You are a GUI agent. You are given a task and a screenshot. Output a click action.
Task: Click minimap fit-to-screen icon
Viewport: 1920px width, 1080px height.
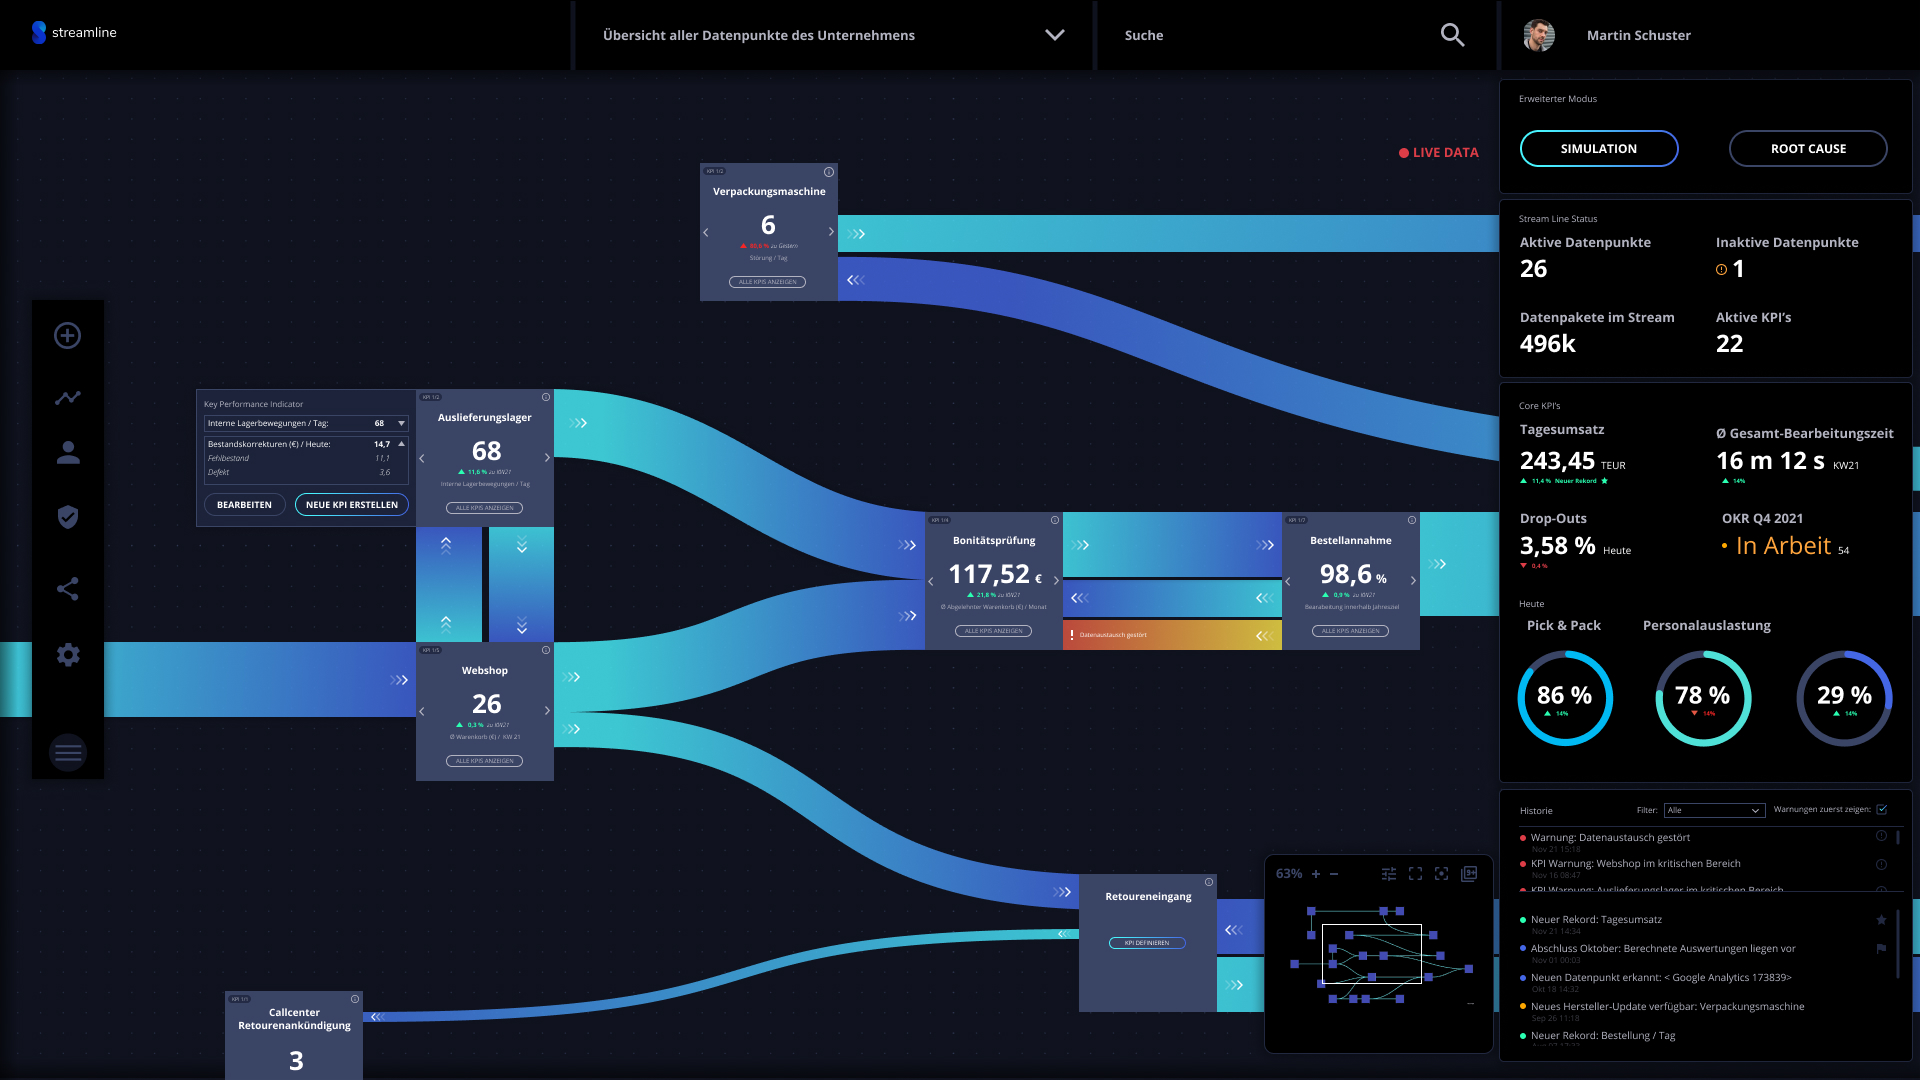coord(1415,874)
